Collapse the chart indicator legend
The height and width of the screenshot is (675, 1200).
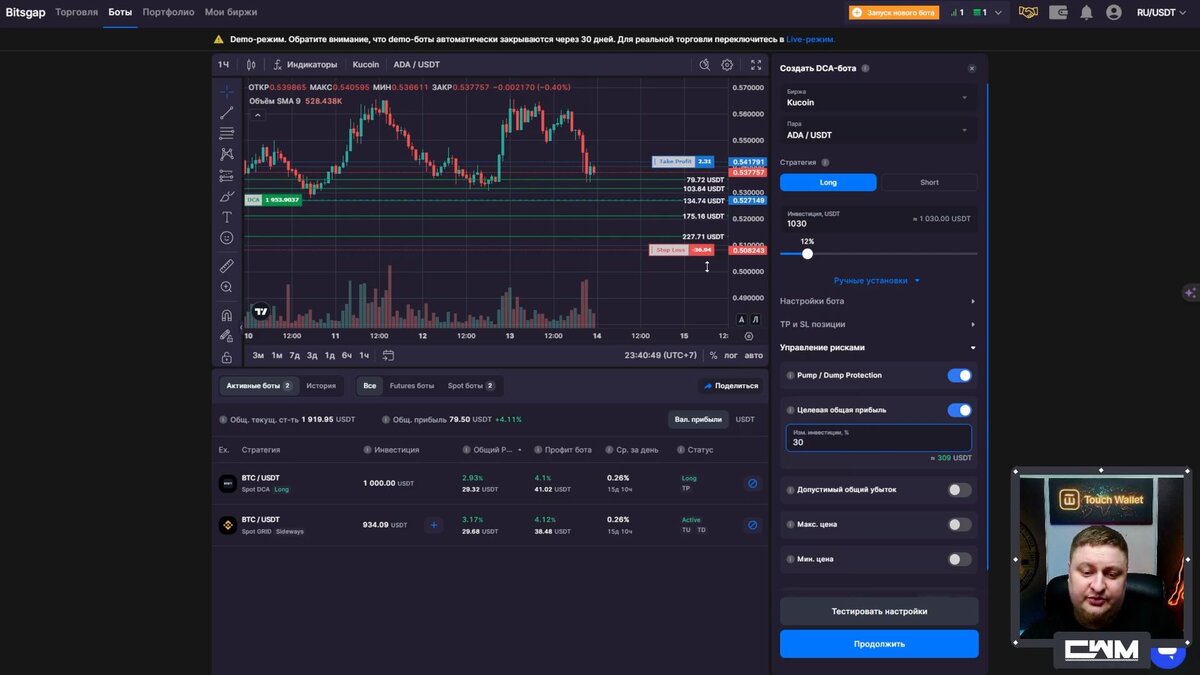click(257, 115)
